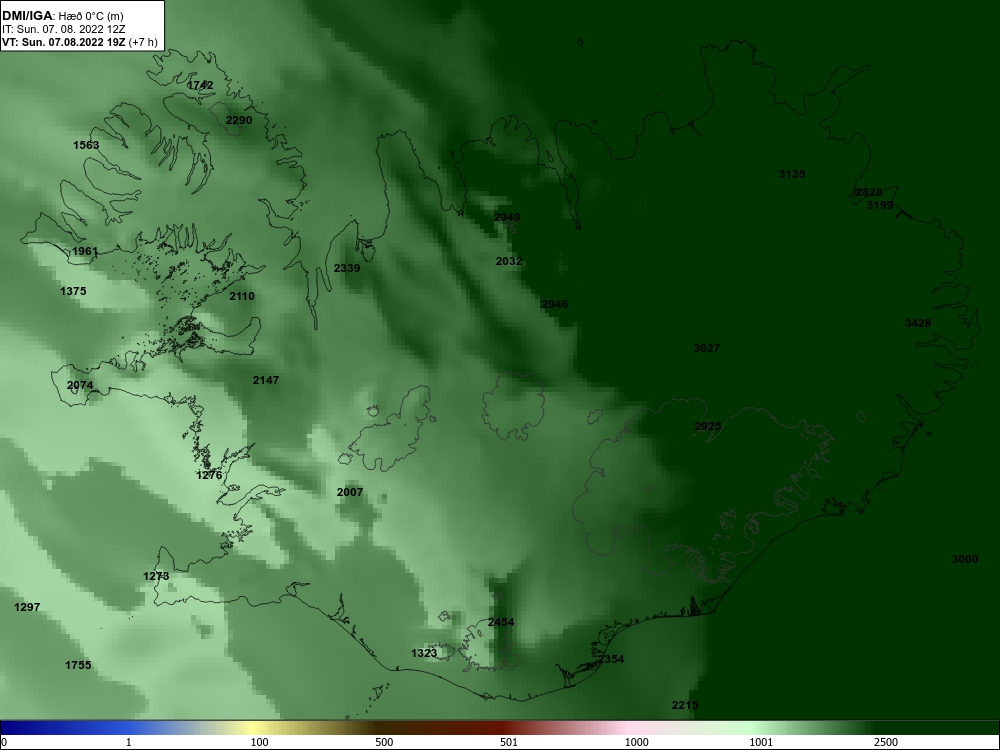The height and width of the screenshot is (750, 1000).
Task: Click the VT valid time 19Z line
Action: tap(80, 42)
